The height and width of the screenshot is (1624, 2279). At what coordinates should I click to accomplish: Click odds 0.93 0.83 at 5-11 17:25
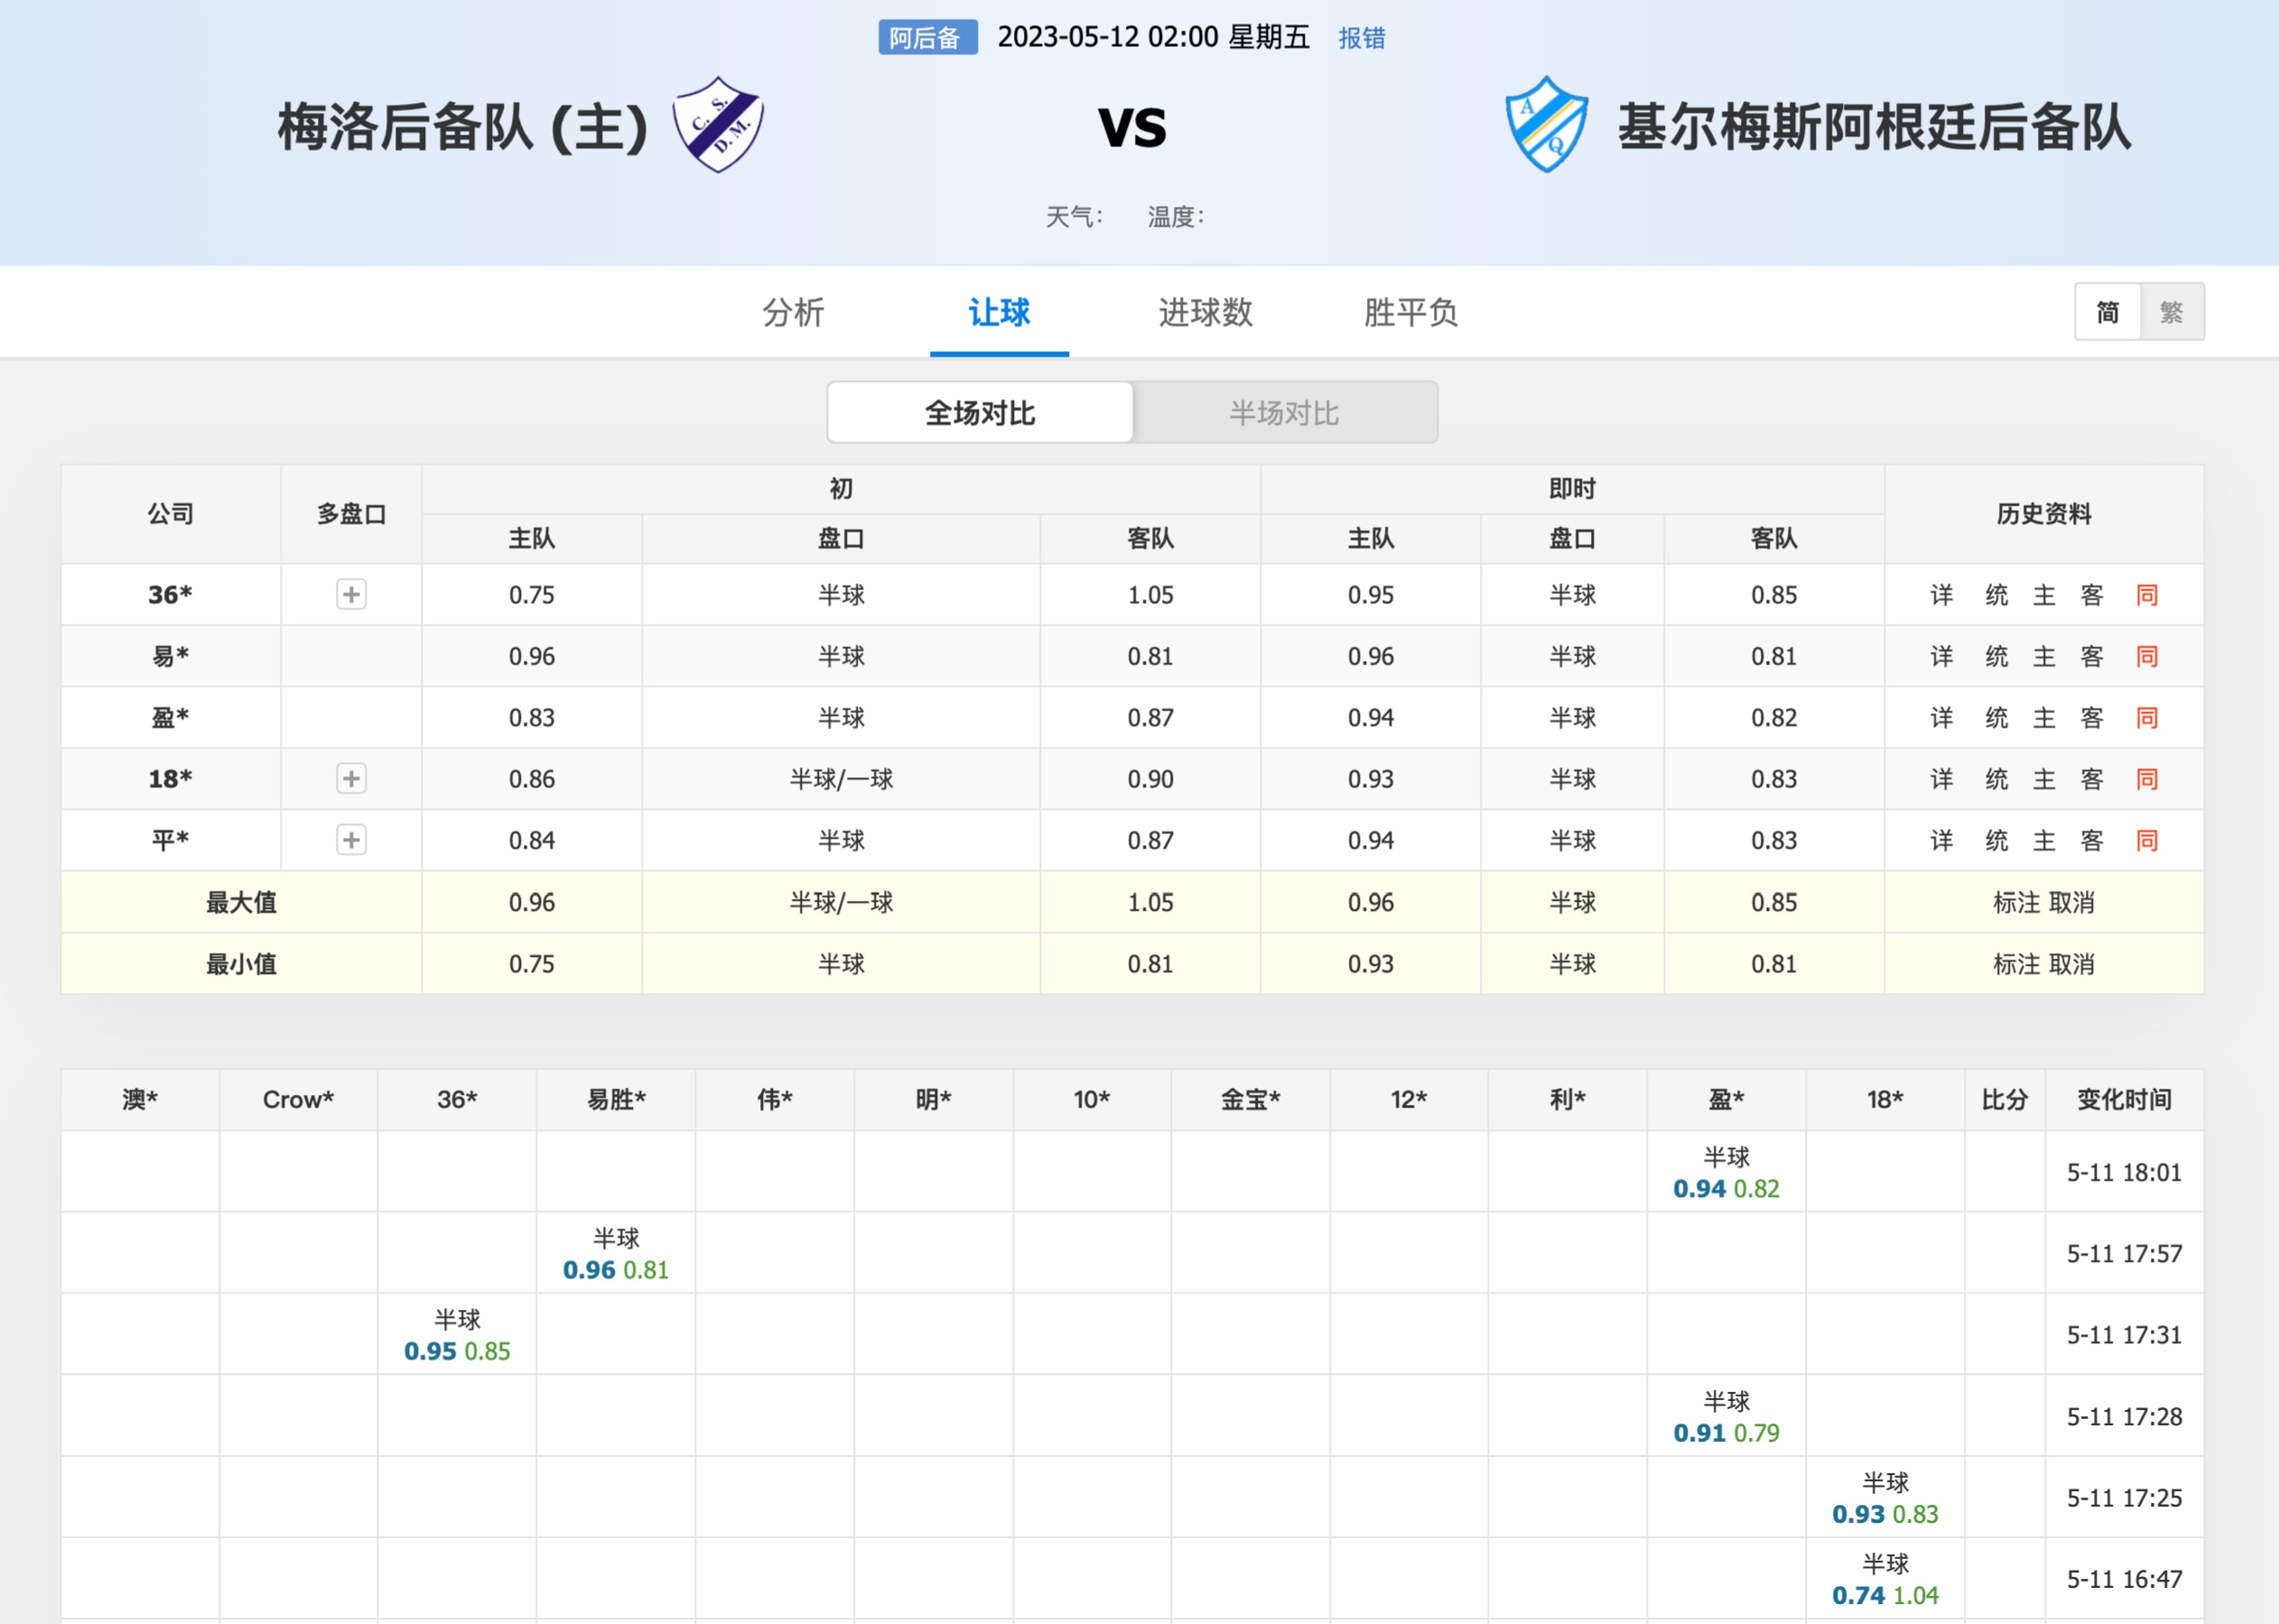pos(1885,1514)
